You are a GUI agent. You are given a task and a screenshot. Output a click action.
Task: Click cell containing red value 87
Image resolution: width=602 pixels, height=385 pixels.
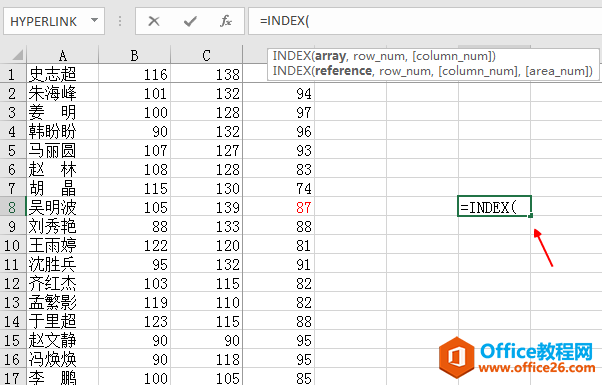click(x=279, y=207)
